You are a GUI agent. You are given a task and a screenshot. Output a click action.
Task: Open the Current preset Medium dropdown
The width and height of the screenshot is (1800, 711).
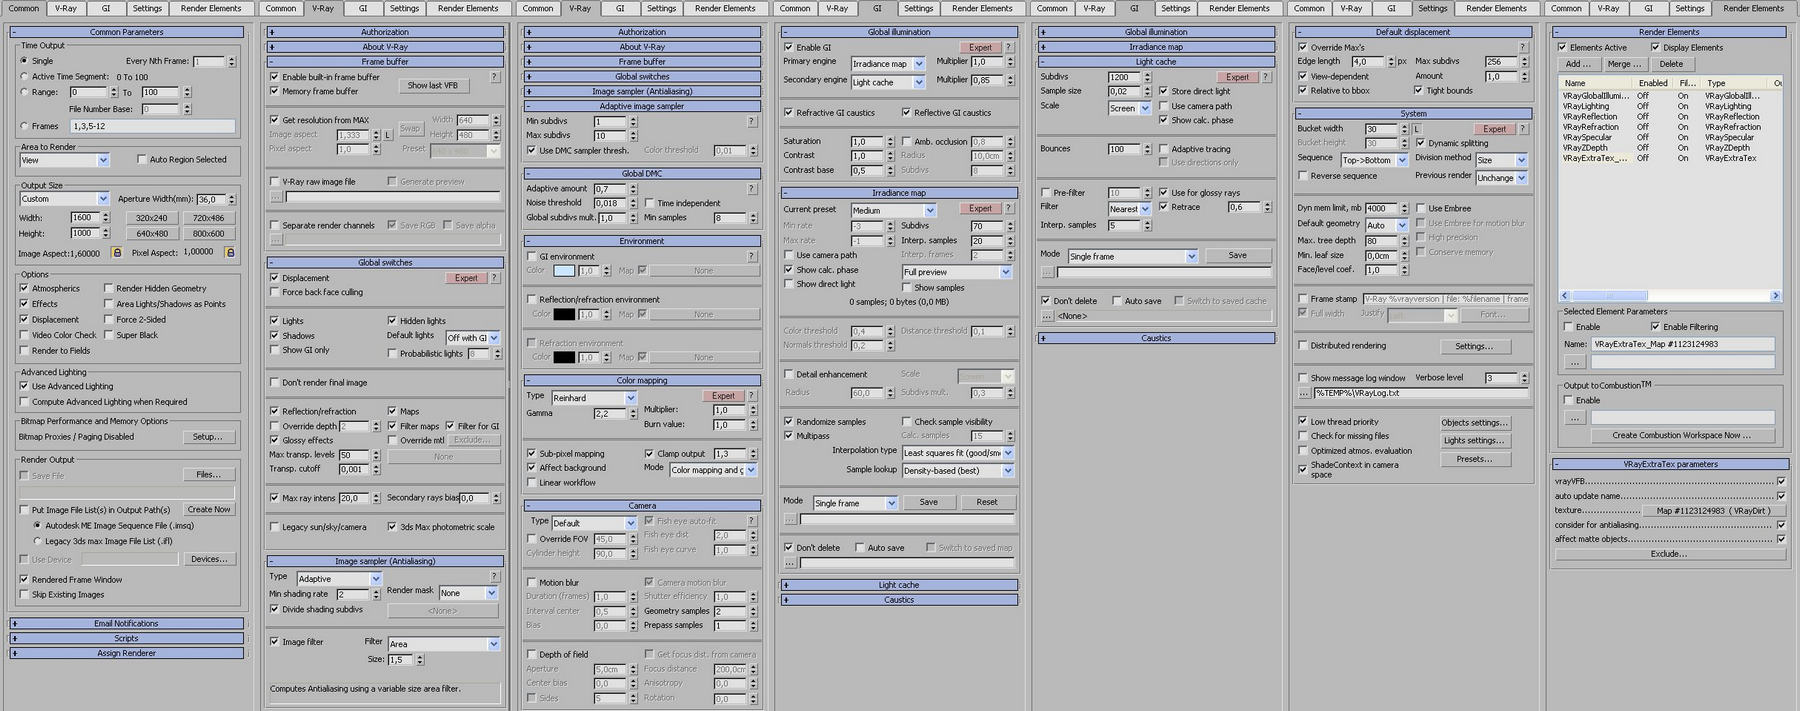click(x=894, y=211)
